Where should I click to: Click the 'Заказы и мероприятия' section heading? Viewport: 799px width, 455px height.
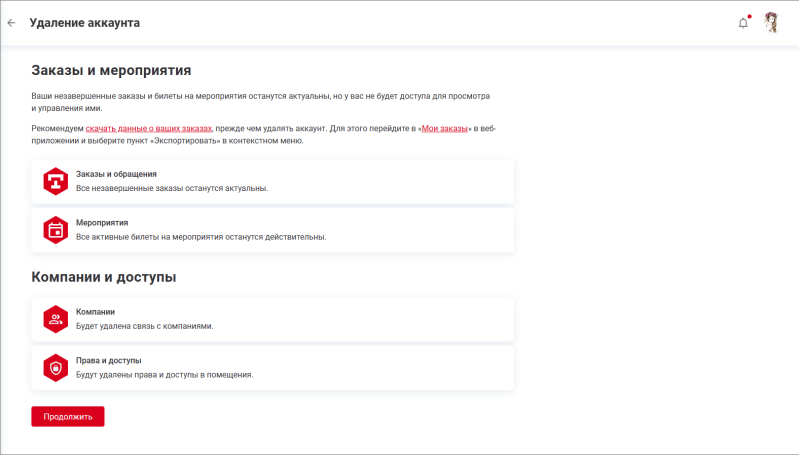click(x=111, y=71)
